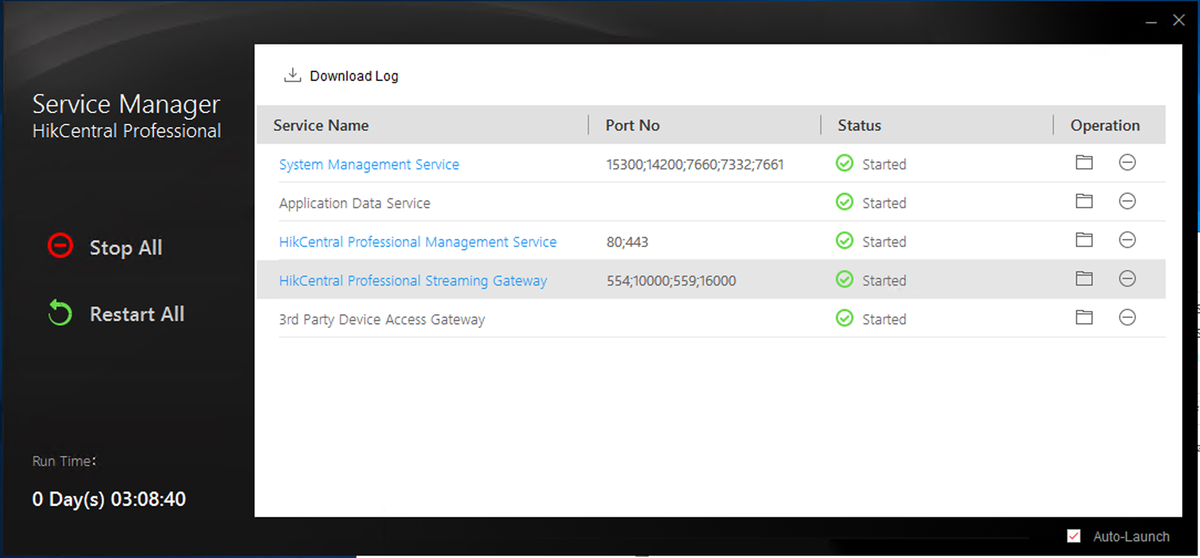Close the Service Manager window
This screenshot has width=1200, height=558.
1178,19
